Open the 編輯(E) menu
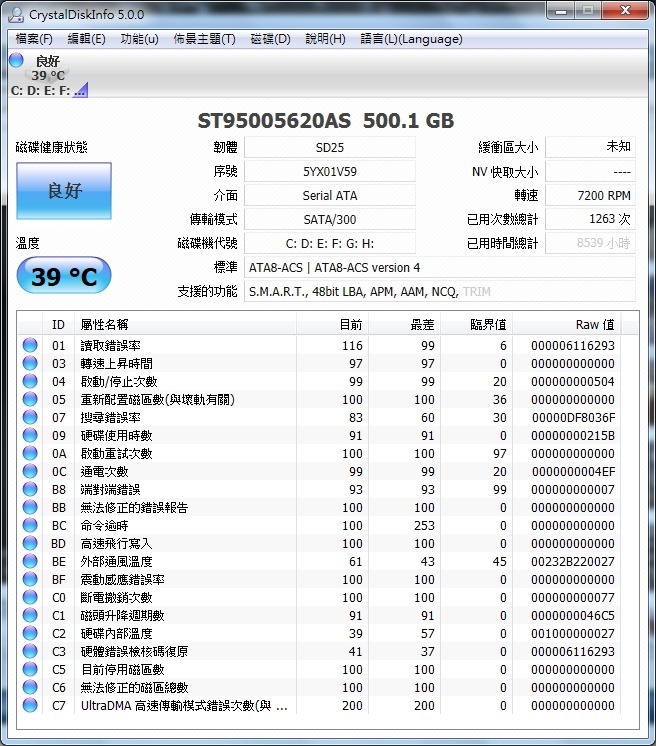The image size is (656, 746). click(86, 39)
